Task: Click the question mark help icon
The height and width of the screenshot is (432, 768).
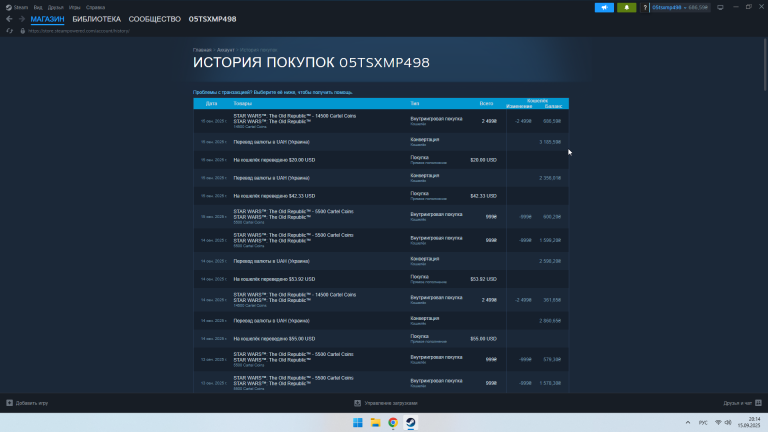Action: (645, 7)
